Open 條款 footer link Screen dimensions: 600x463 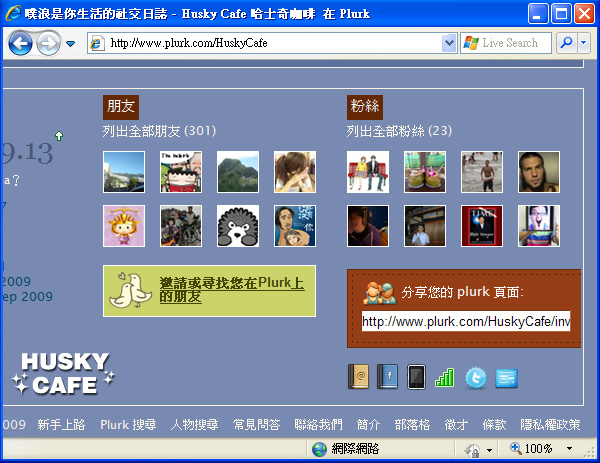[x=494, y=425]
